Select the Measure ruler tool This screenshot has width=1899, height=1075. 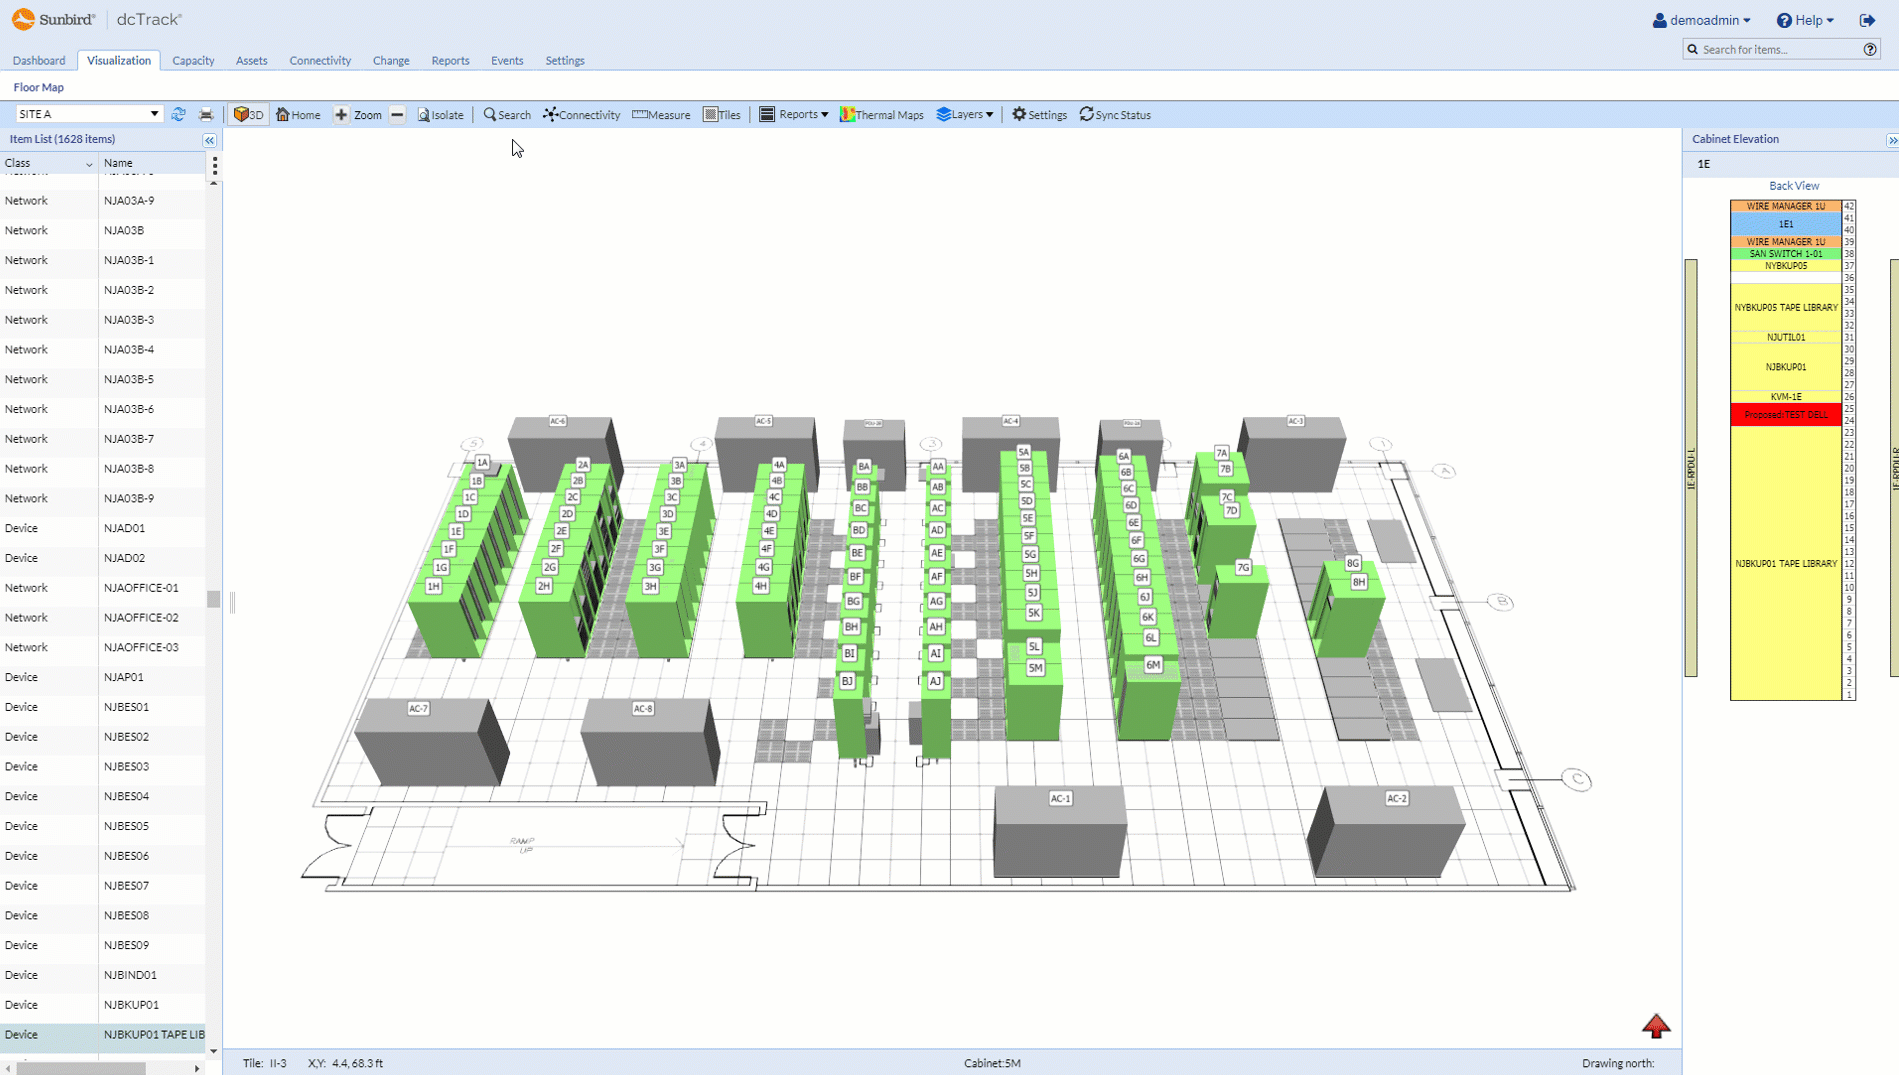coord(661,115)
